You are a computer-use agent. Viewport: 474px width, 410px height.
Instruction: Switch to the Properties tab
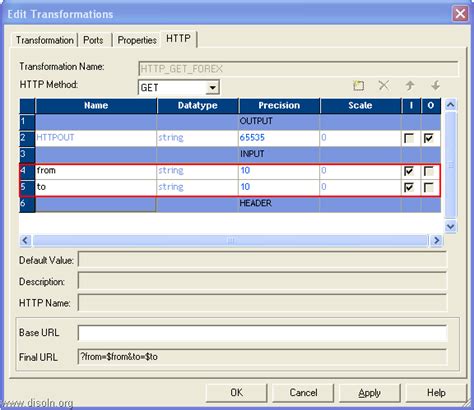tap(137, 40)
